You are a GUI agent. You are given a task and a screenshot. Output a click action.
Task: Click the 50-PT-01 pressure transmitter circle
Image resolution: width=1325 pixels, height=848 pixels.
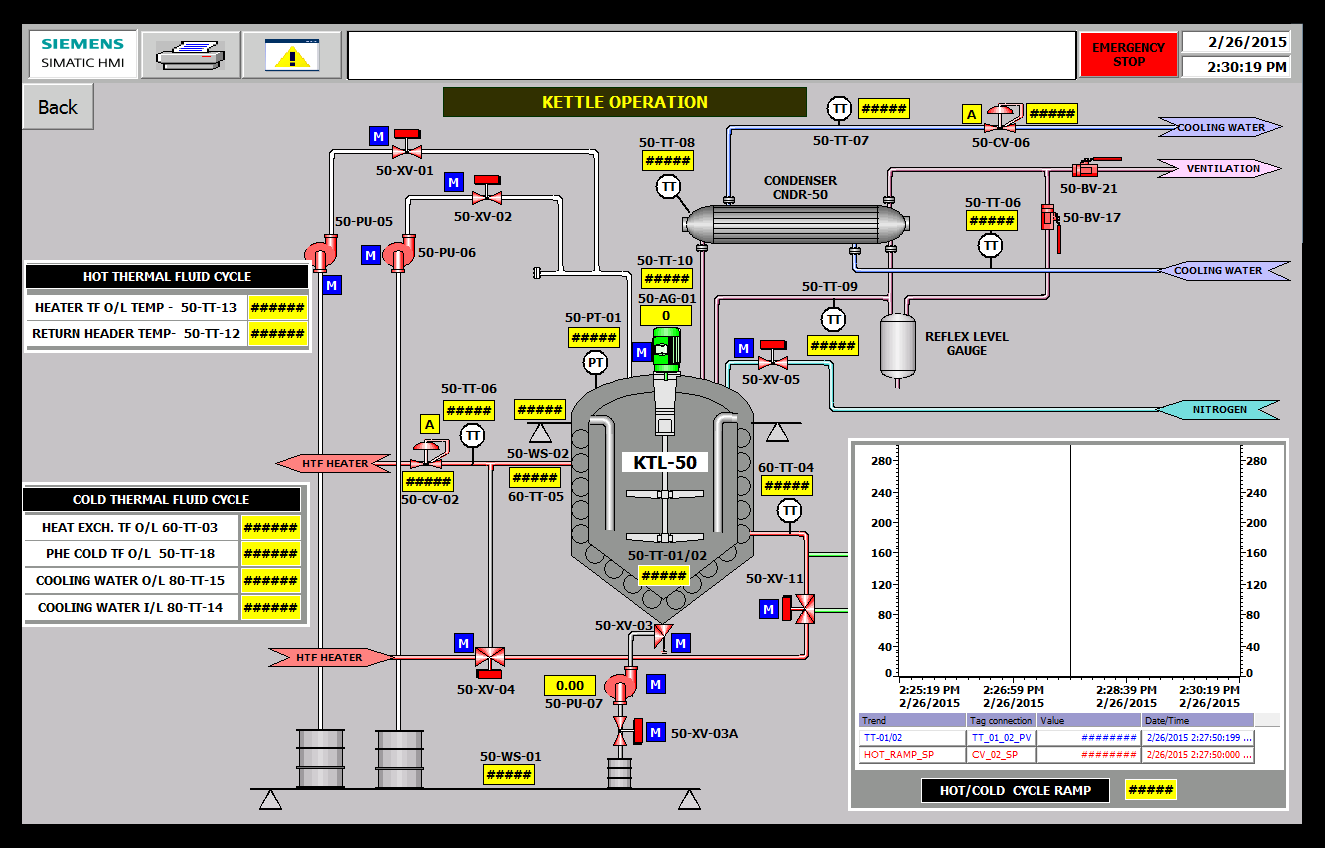tap(595, 362)
